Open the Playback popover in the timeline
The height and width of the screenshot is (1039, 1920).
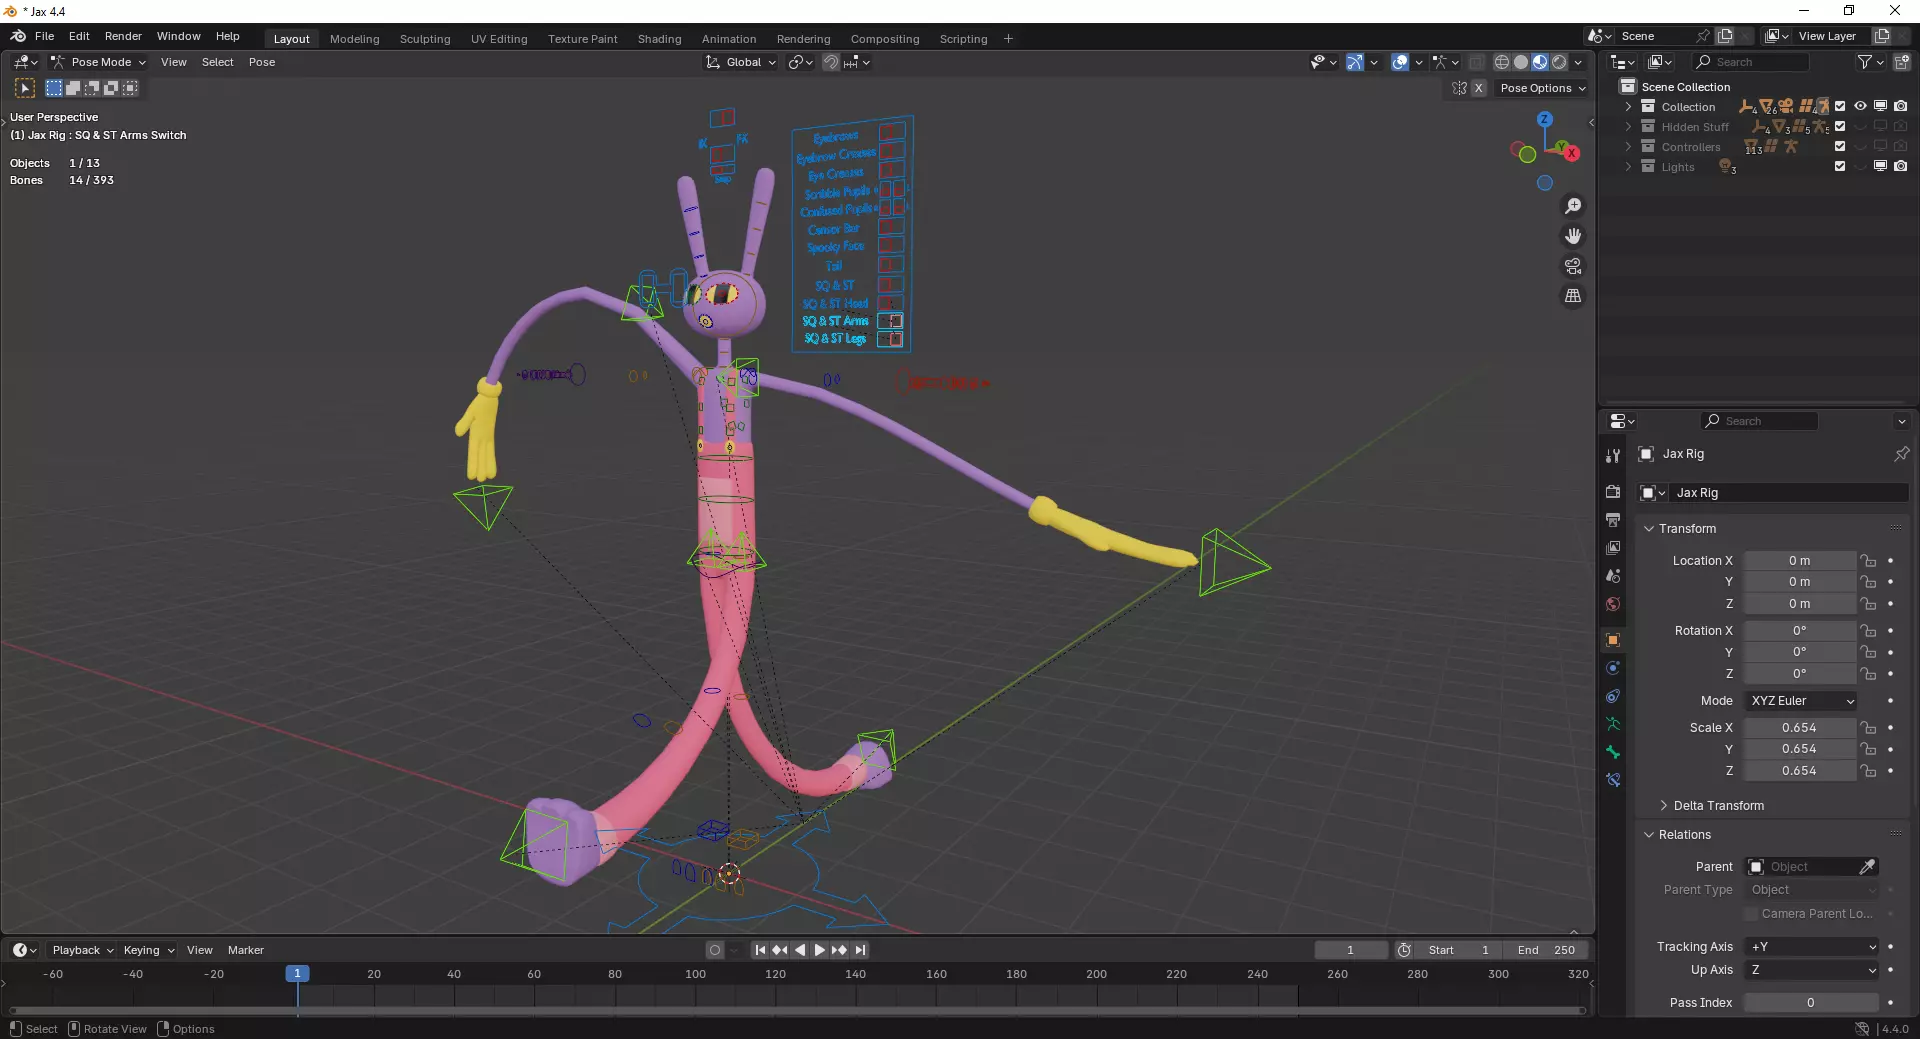82,950
